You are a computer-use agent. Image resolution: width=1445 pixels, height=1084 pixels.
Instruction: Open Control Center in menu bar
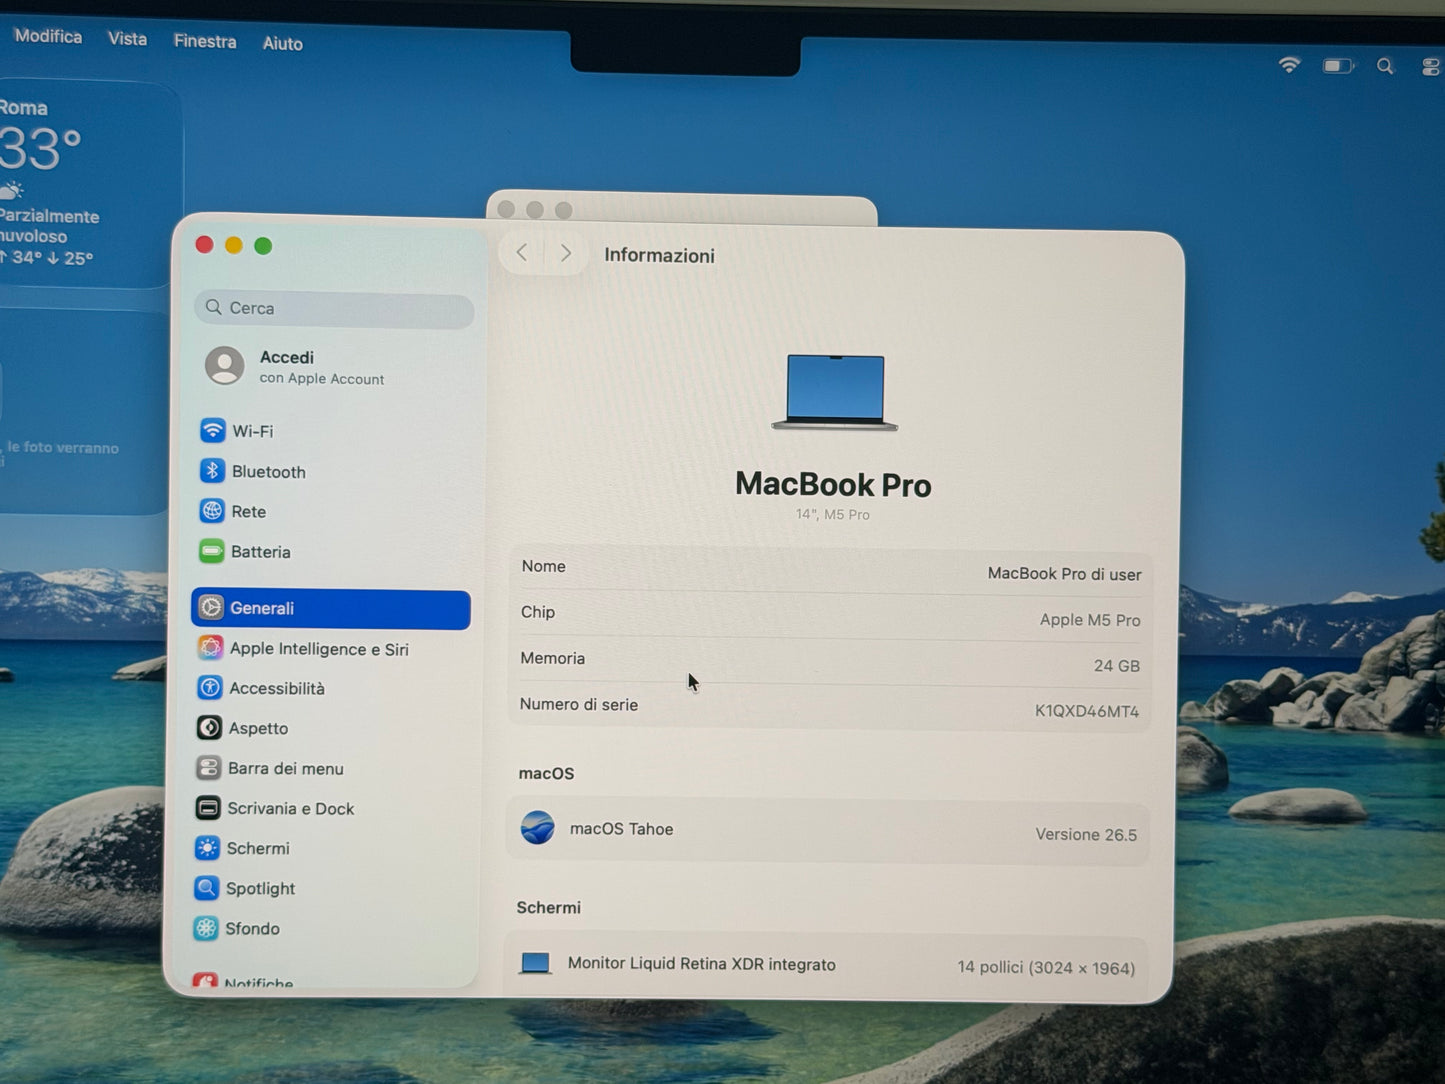click(x=1431, y=67)
